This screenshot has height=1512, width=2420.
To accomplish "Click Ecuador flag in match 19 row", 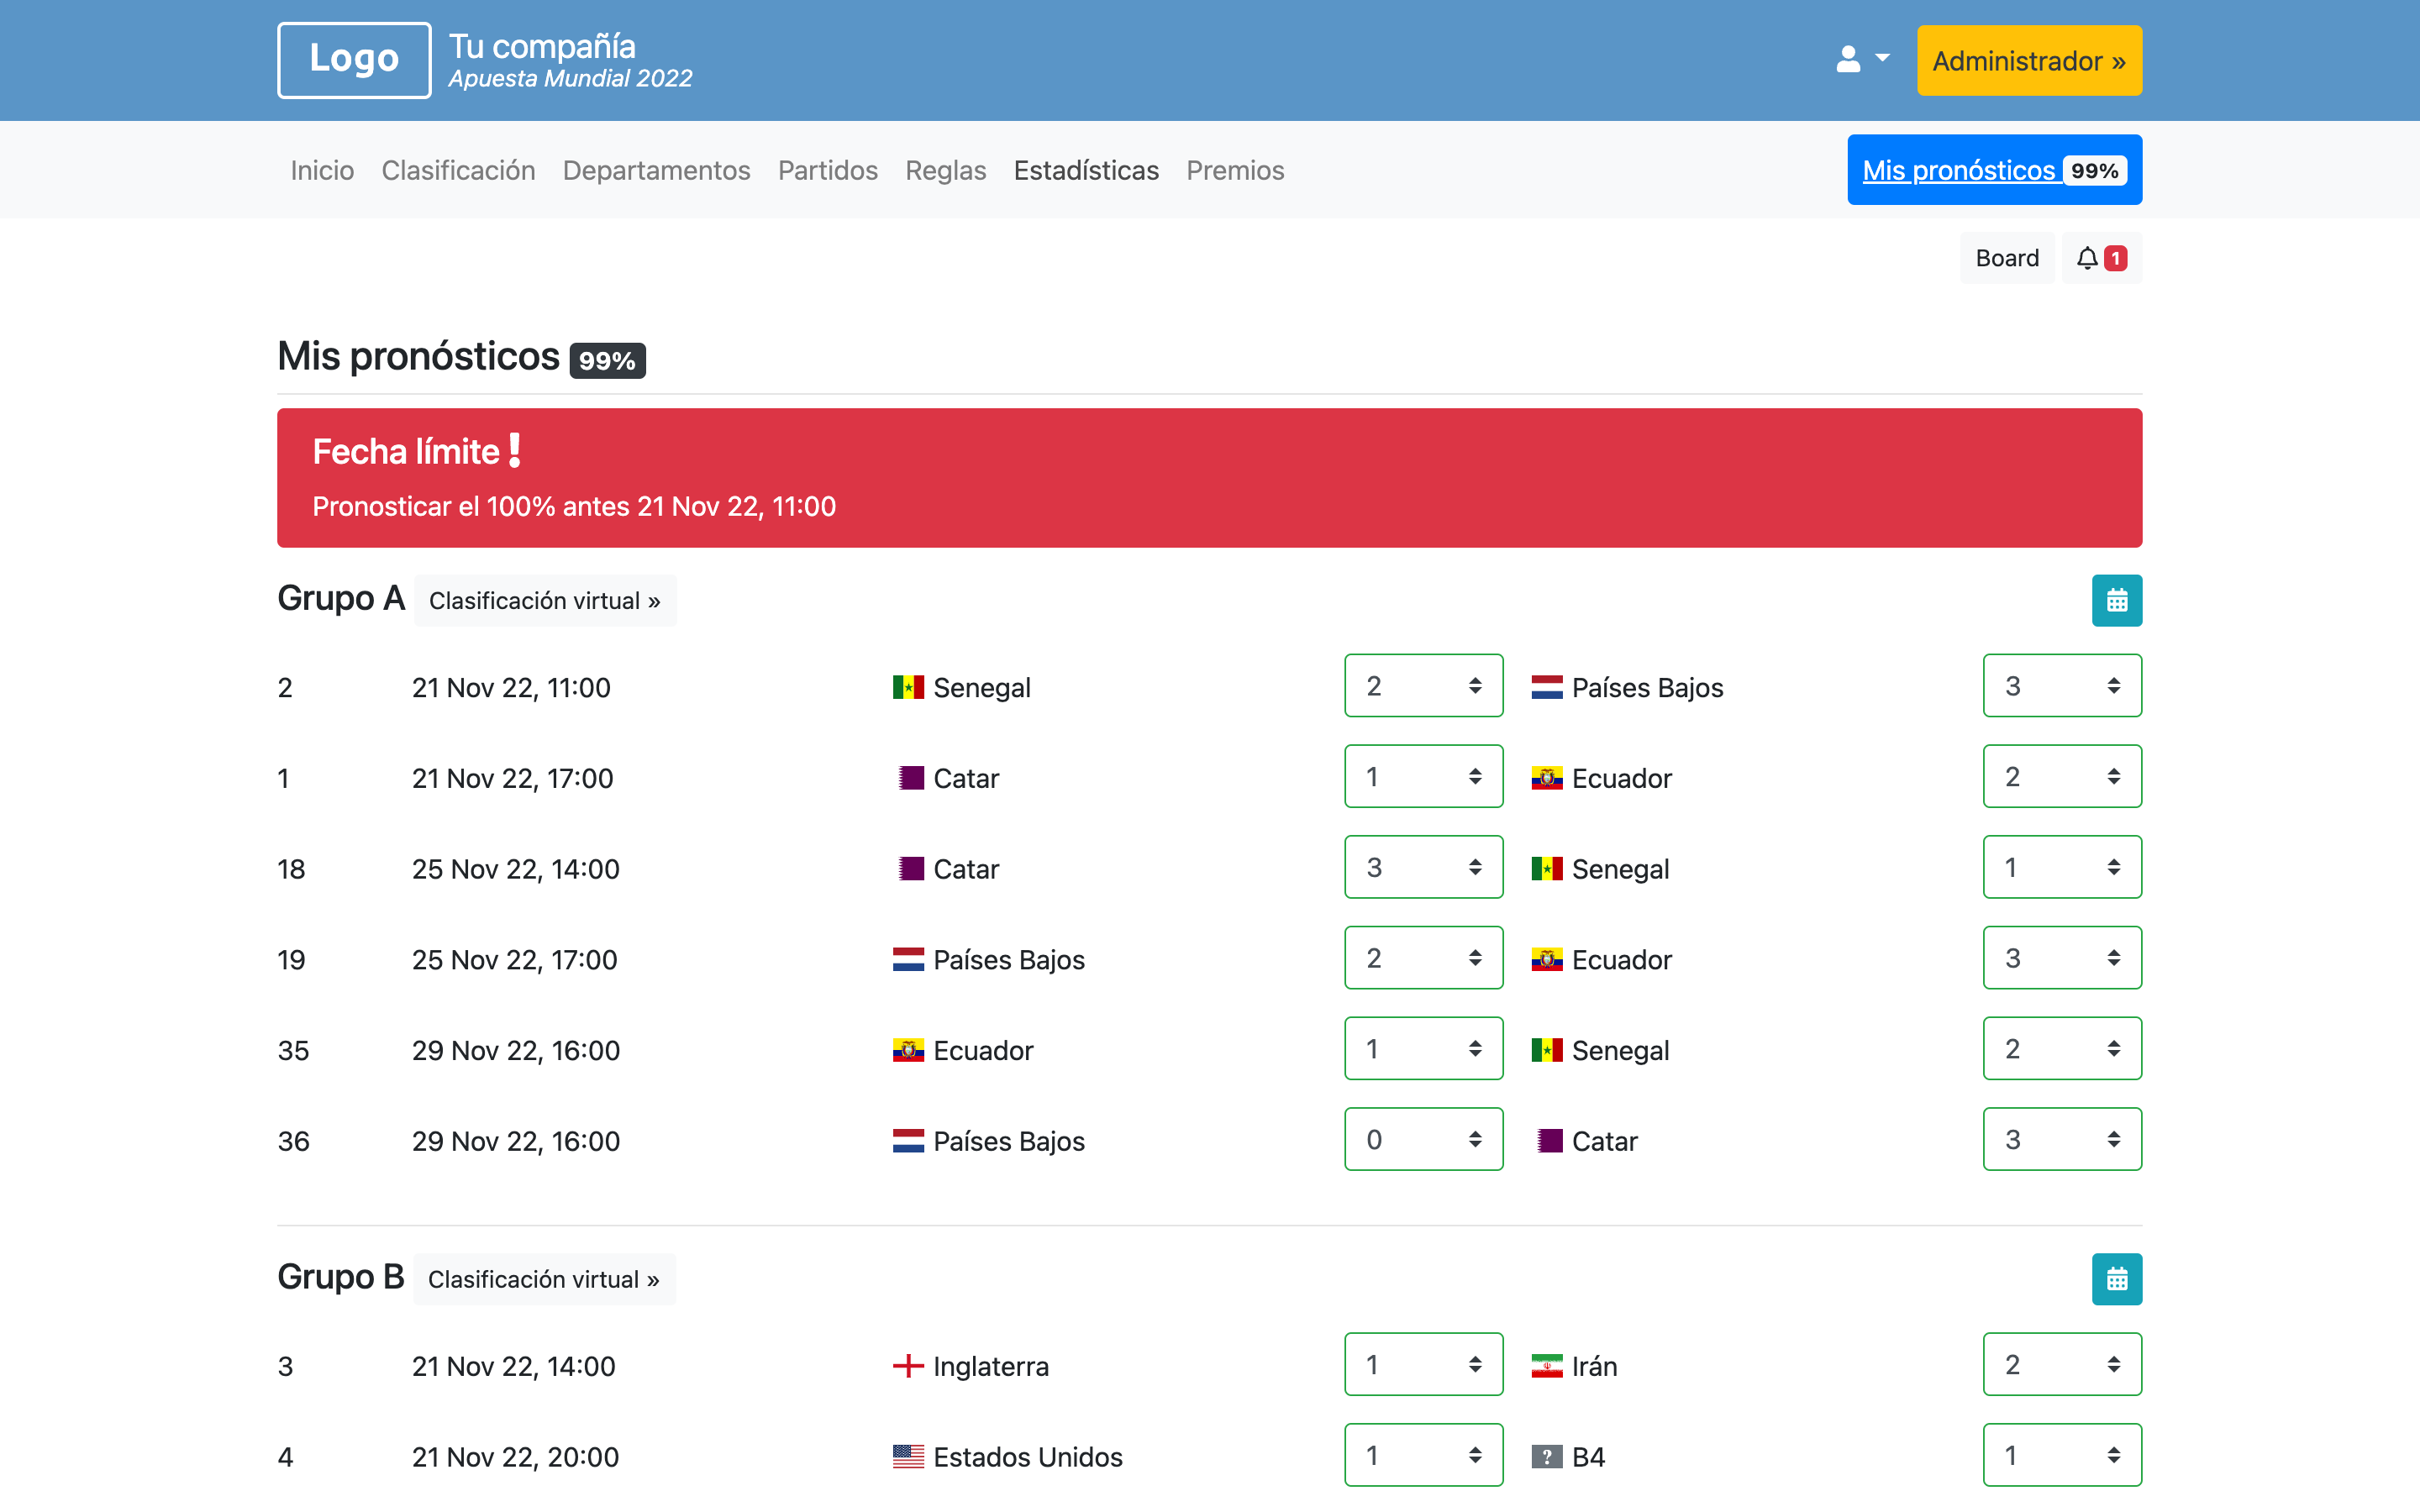I will tap(1546, 960).
